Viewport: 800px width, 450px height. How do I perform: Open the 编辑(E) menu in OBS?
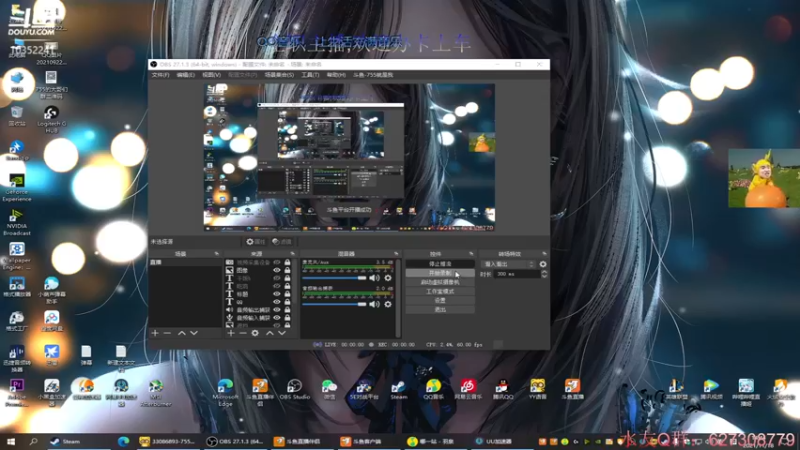coord(185,75)
